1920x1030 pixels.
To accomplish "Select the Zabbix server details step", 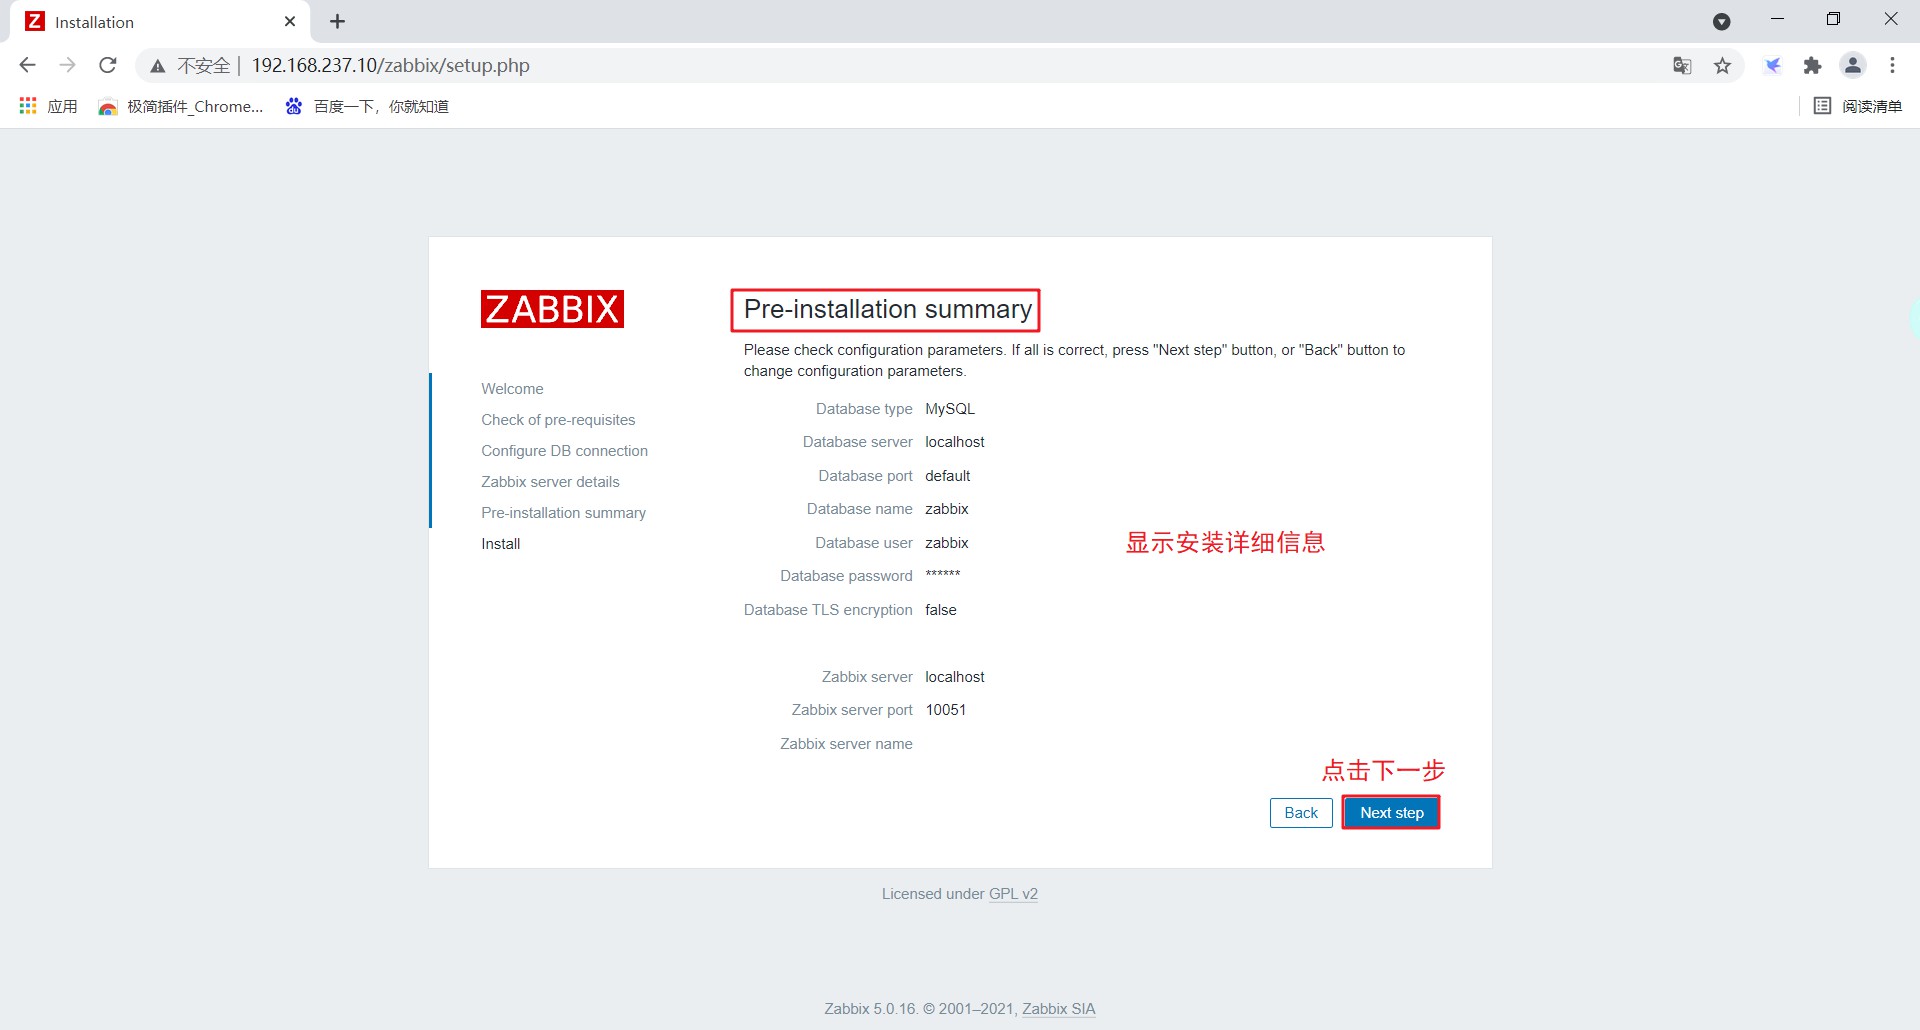I will [x=550, y=482].
